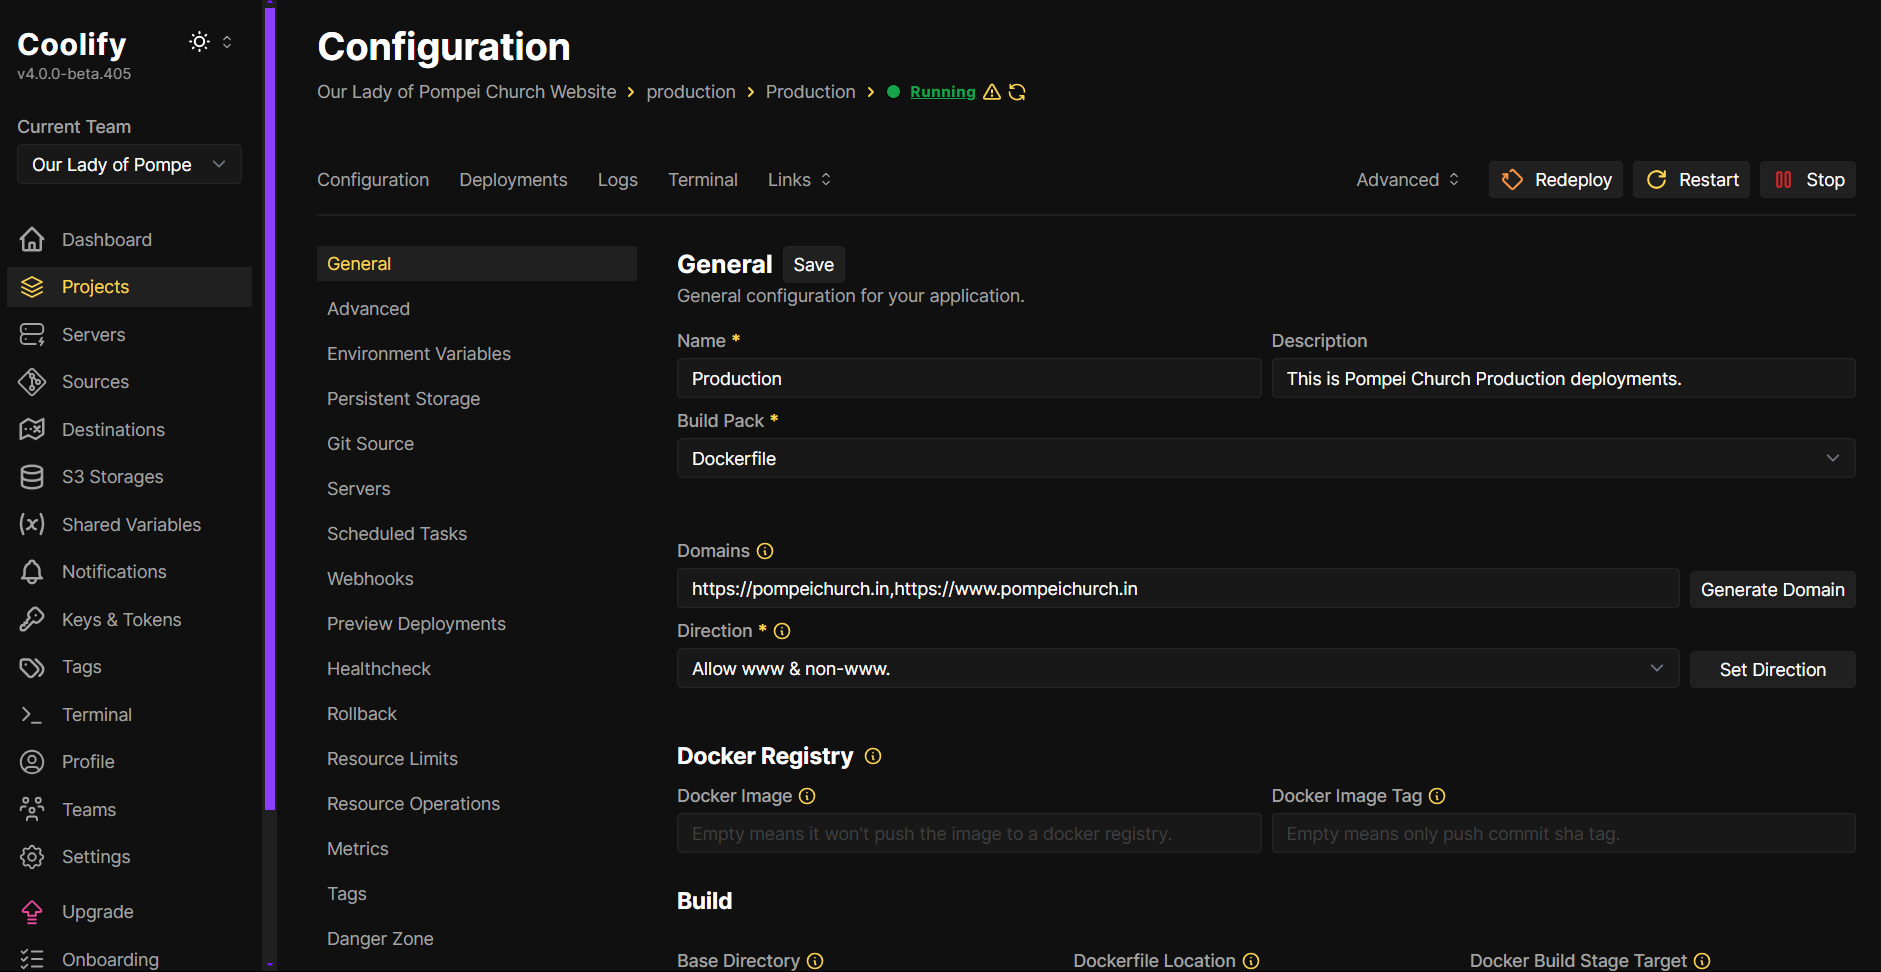1881x972 pixels.
Task: Click the info icon beside Docker Registry heading
Action: pos(873,756)
